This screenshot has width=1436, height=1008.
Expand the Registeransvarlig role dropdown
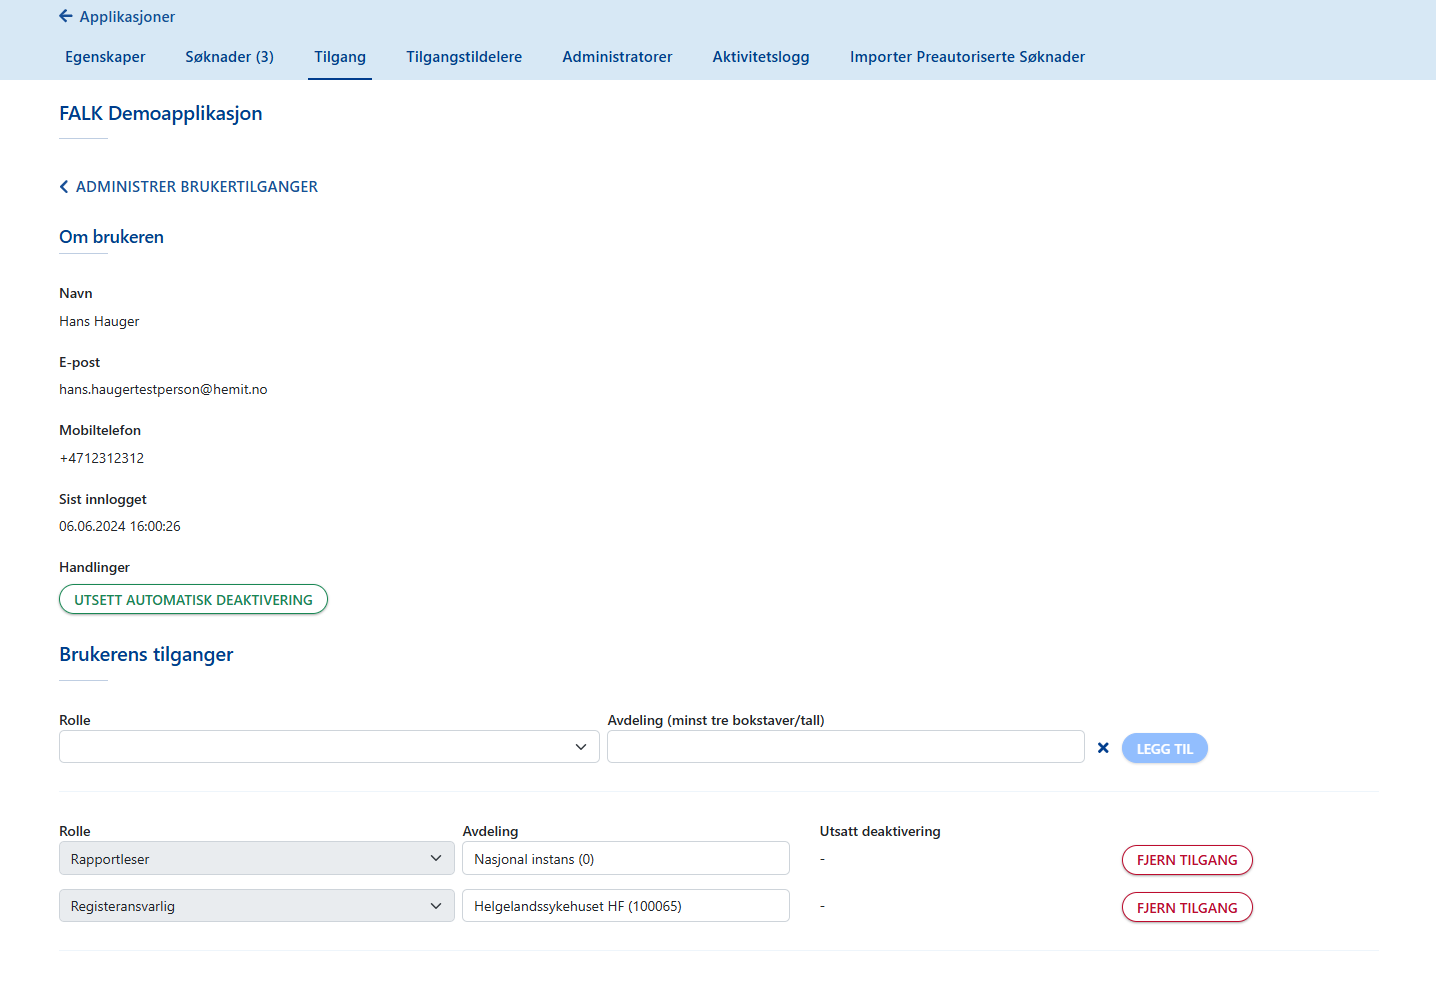click(257, 906)
